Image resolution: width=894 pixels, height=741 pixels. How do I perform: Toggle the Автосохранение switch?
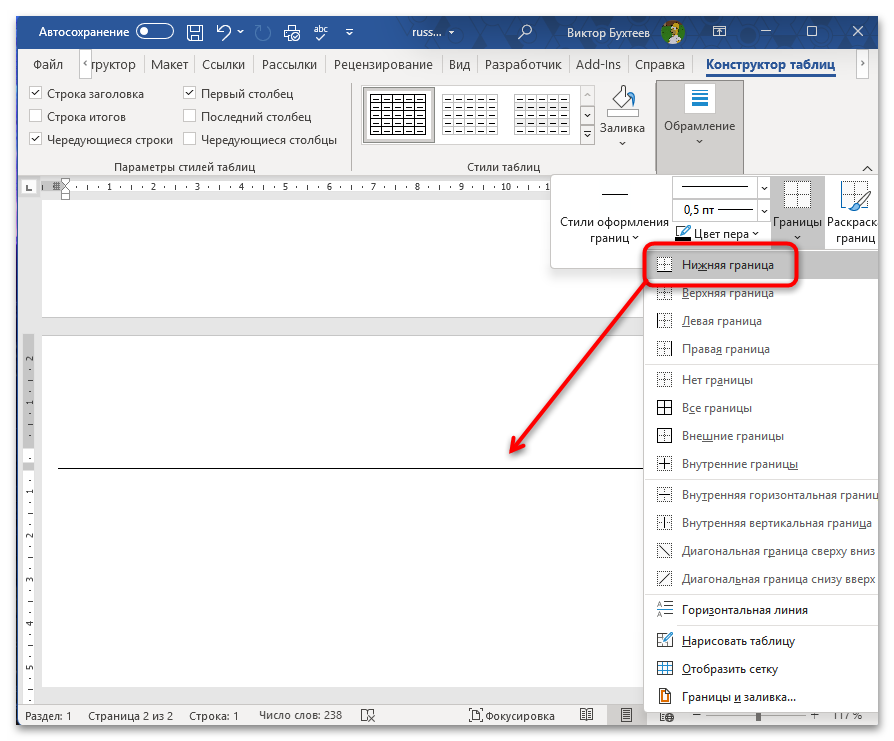[x=155, y=31]
